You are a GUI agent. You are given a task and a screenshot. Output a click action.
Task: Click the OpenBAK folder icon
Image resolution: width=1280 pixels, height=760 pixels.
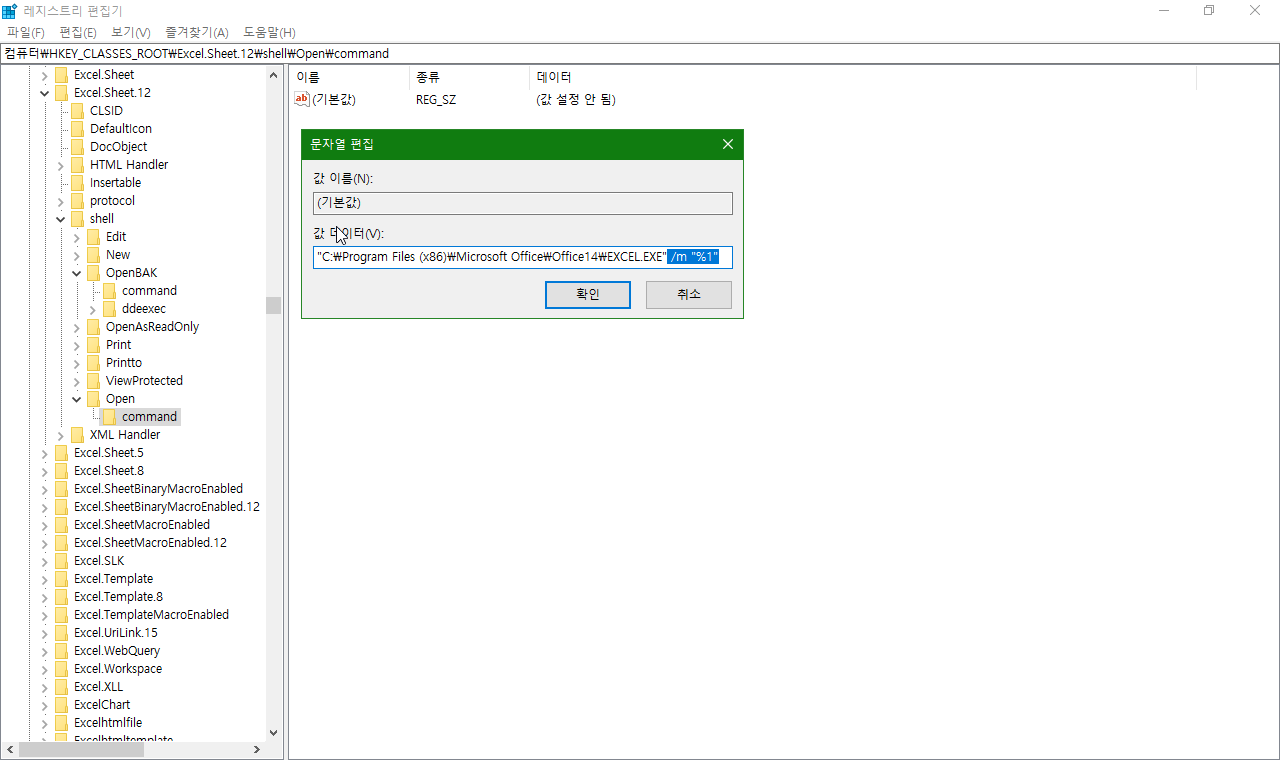[94, 273]
